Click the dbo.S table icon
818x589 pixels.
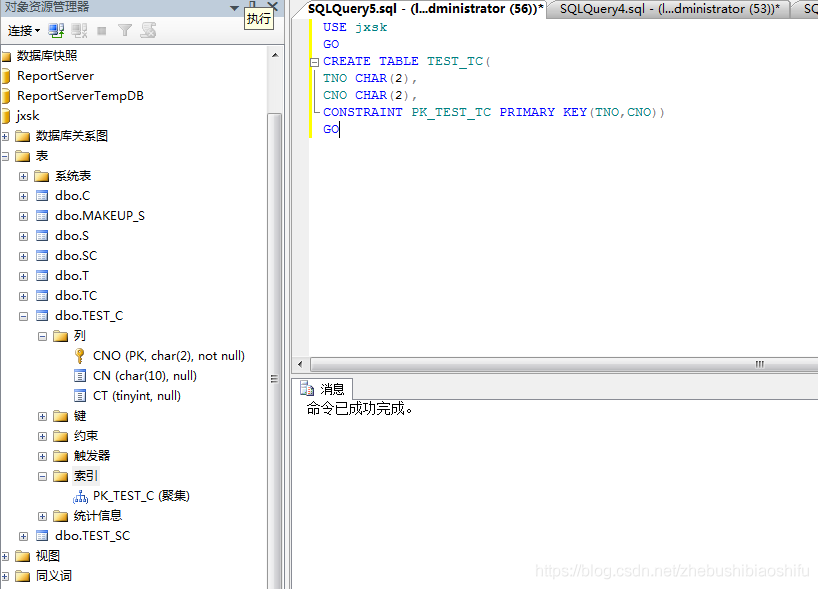tap(42, 236)
